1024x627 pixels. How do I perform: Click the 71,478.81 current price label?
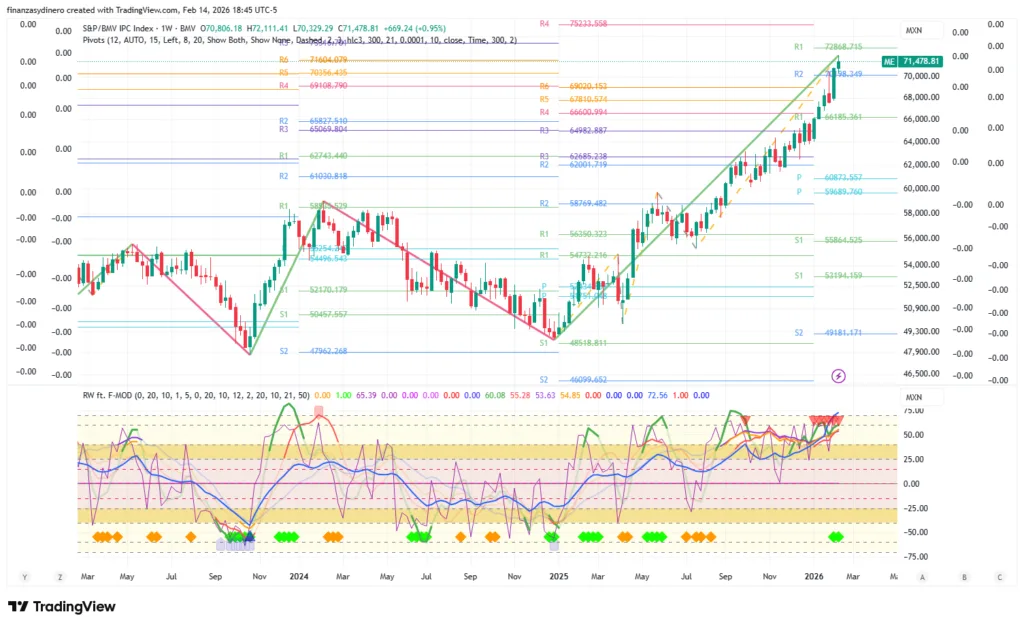click(x=921, y=62)
